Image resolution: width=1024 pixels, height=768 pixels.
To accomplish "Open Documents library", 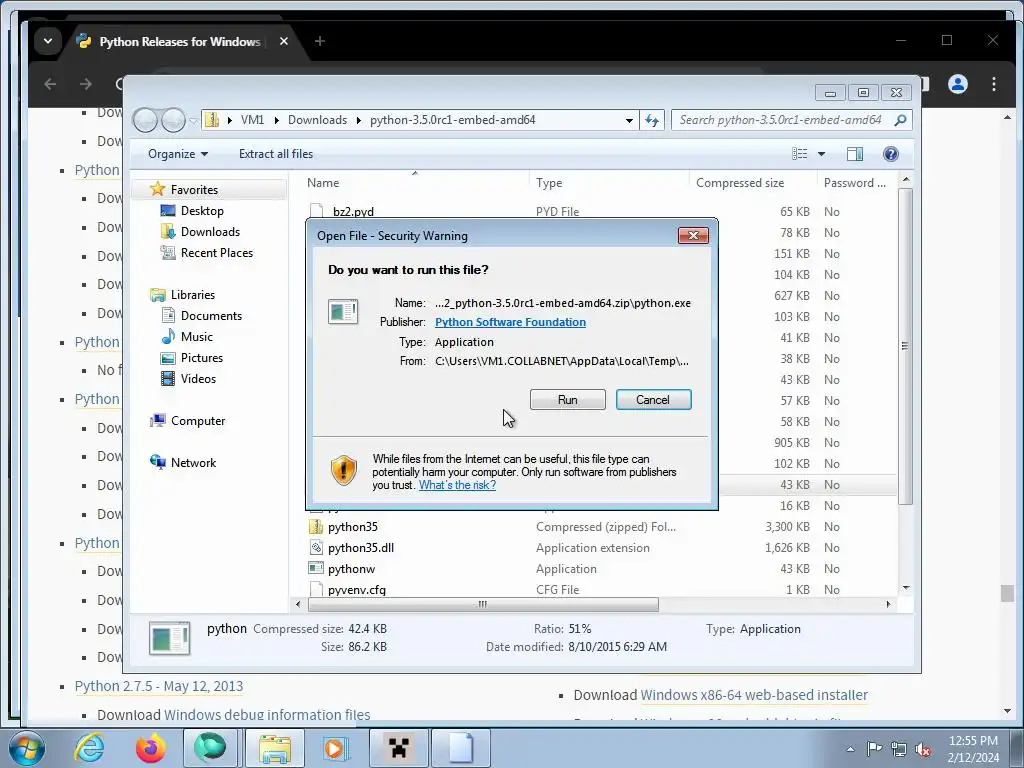I will pos(210,316).
